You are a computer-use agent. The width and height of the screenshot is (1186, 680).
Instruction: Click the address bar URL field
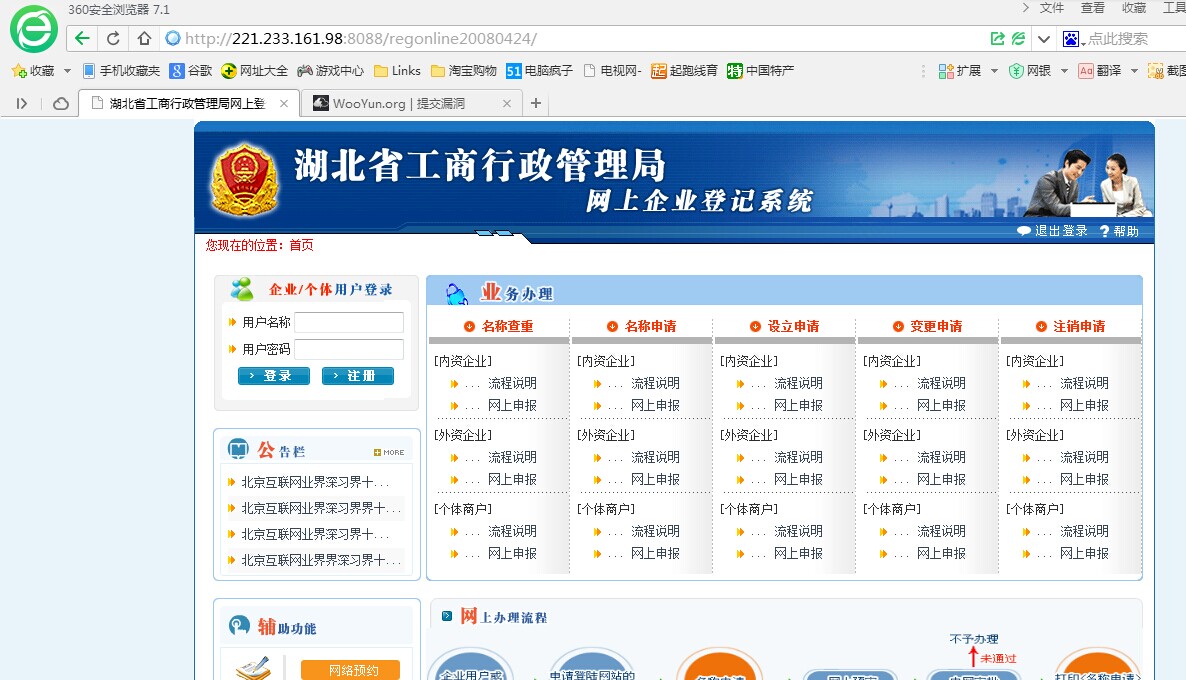click(575, 39)
